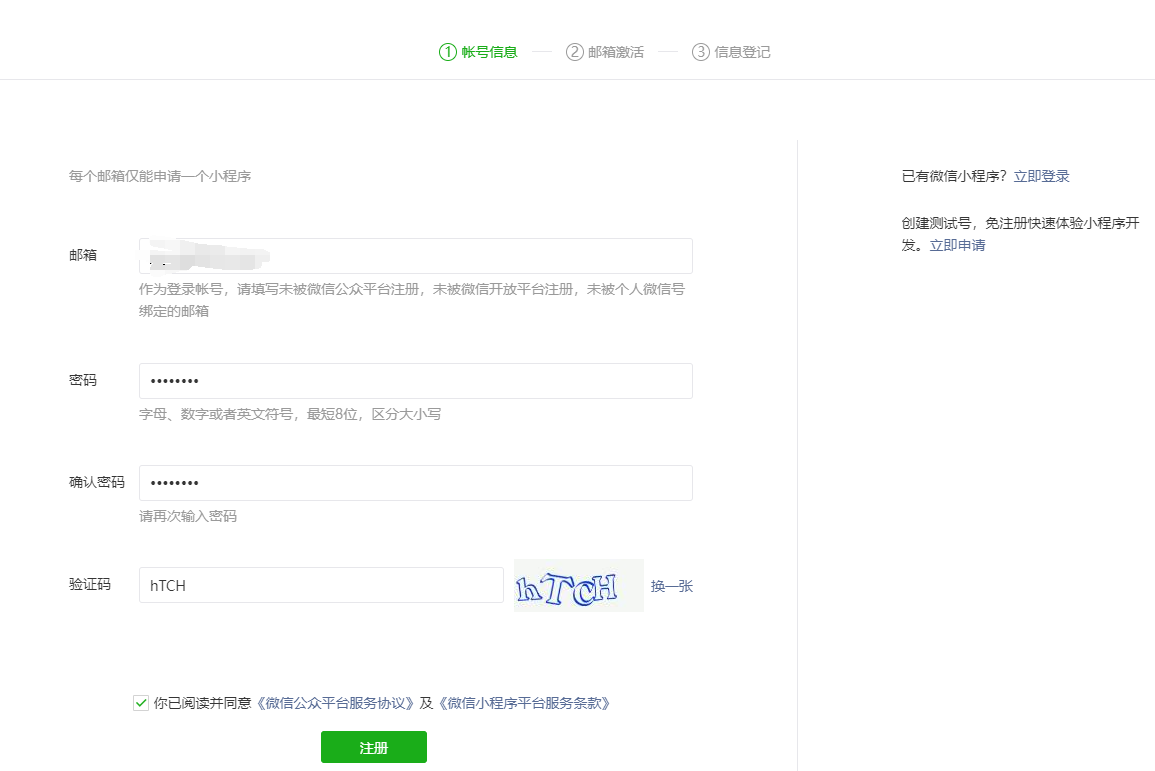Click the text 每个邮箱仅能申请一个小程序
This screenshot has height=771, width=1155.
160,177
